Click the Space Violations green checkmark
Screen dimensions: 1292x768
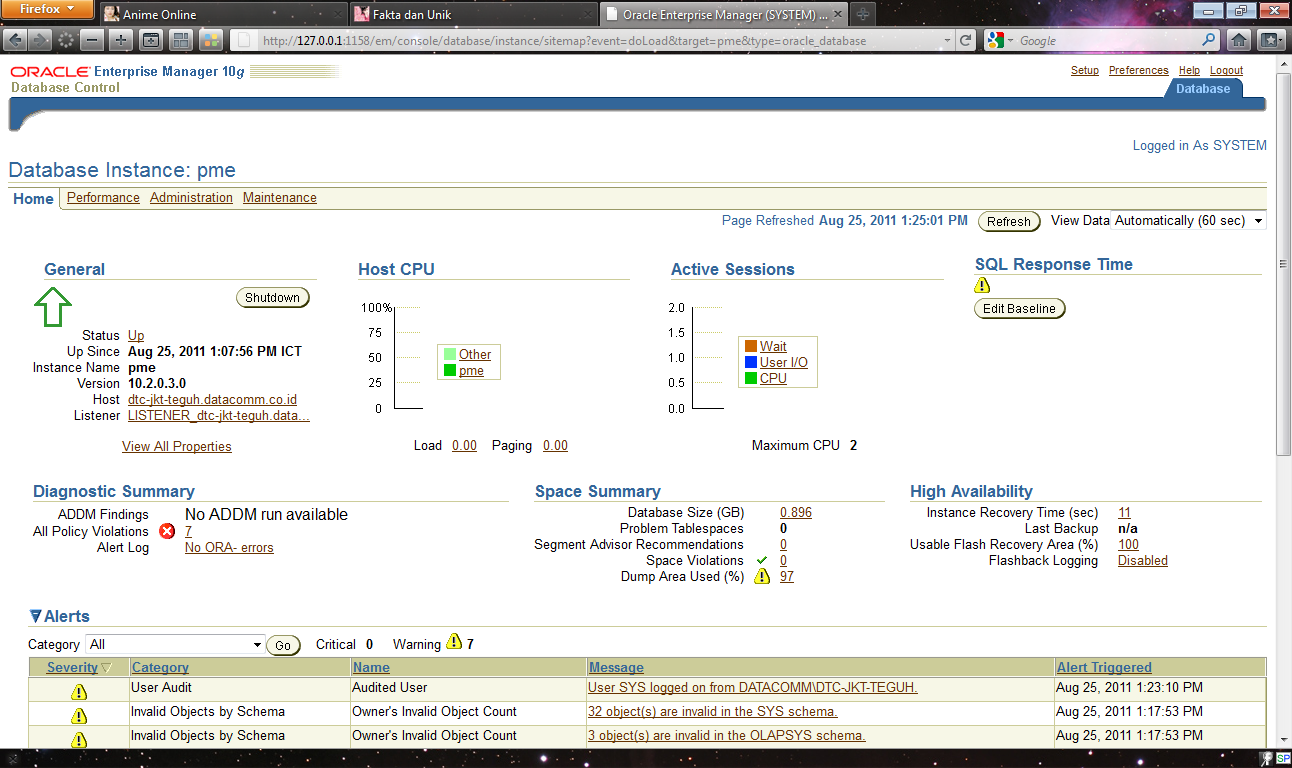[762, 560]
